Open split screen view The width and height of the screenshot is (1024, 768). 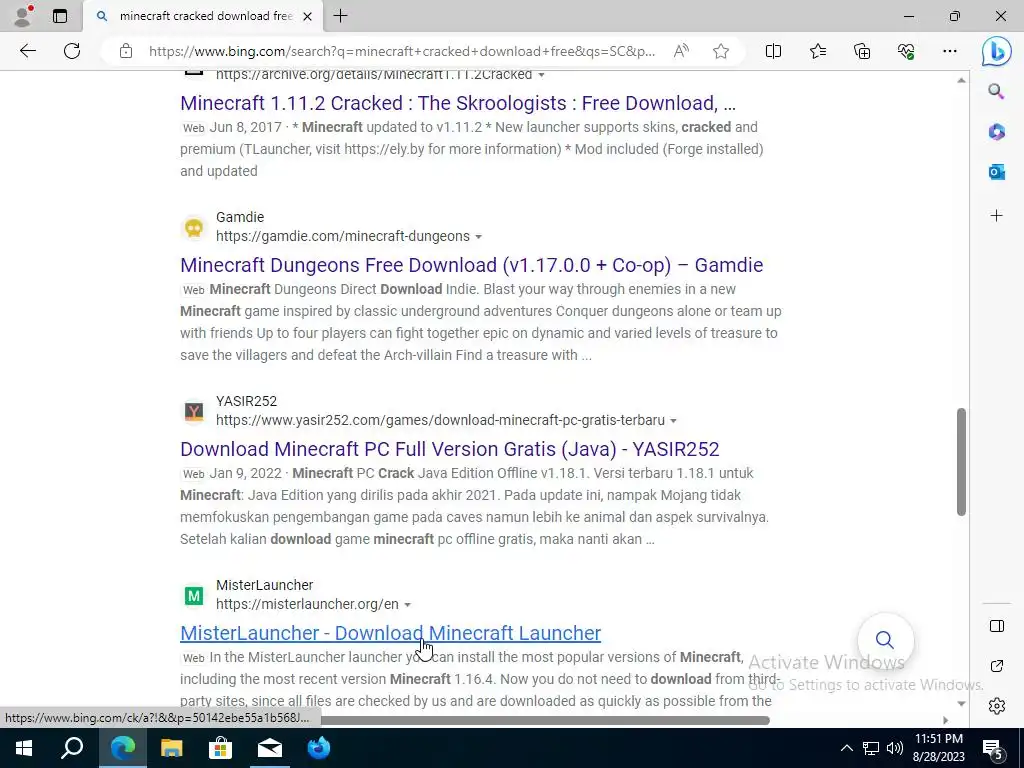click(x=773, y=51)
